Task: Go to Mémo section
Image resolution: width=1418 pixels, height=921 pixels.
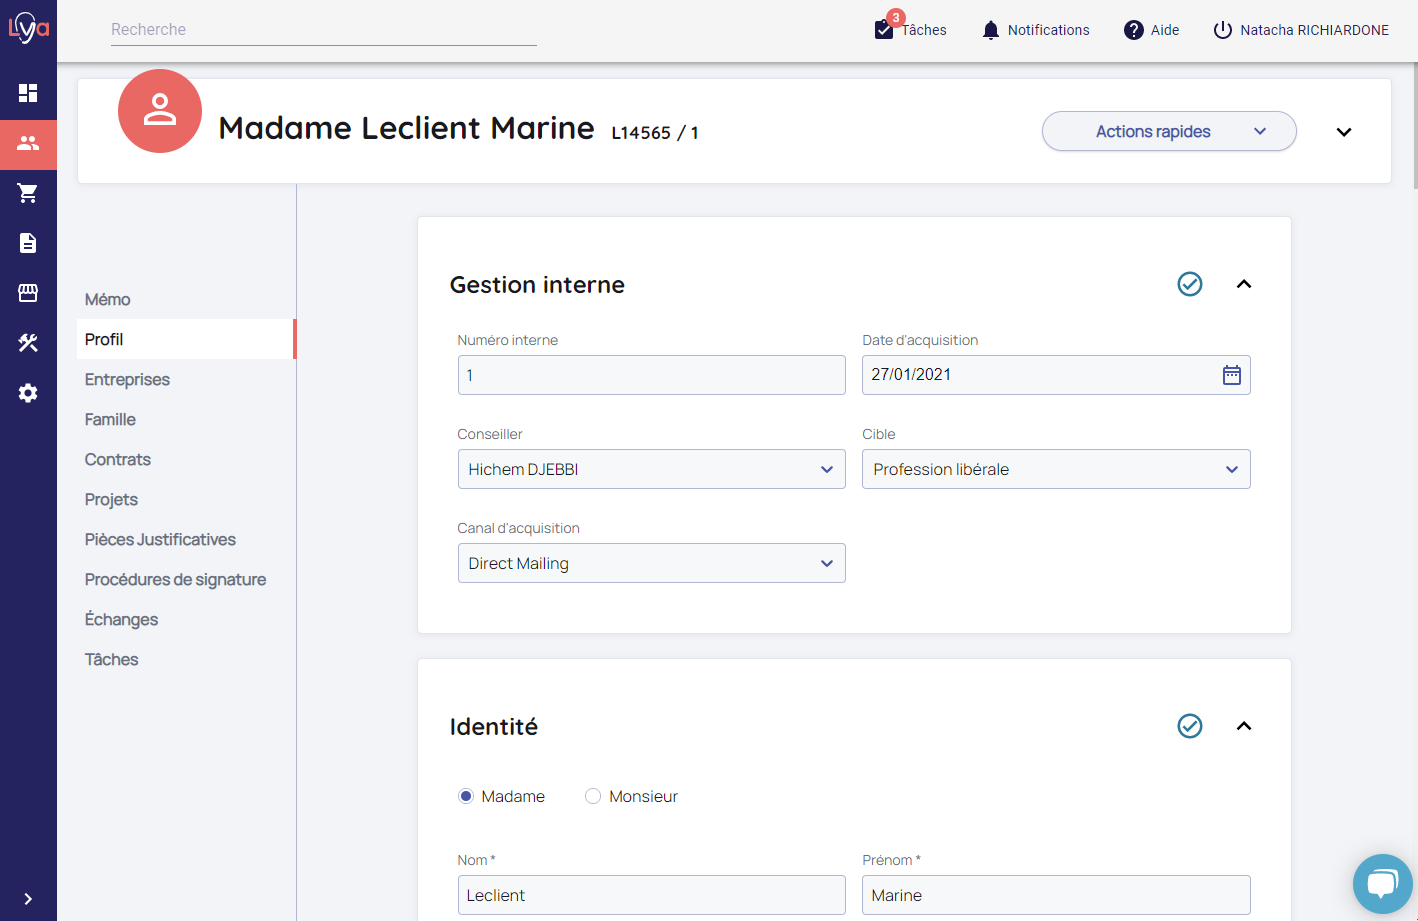Action: (108, 299)
